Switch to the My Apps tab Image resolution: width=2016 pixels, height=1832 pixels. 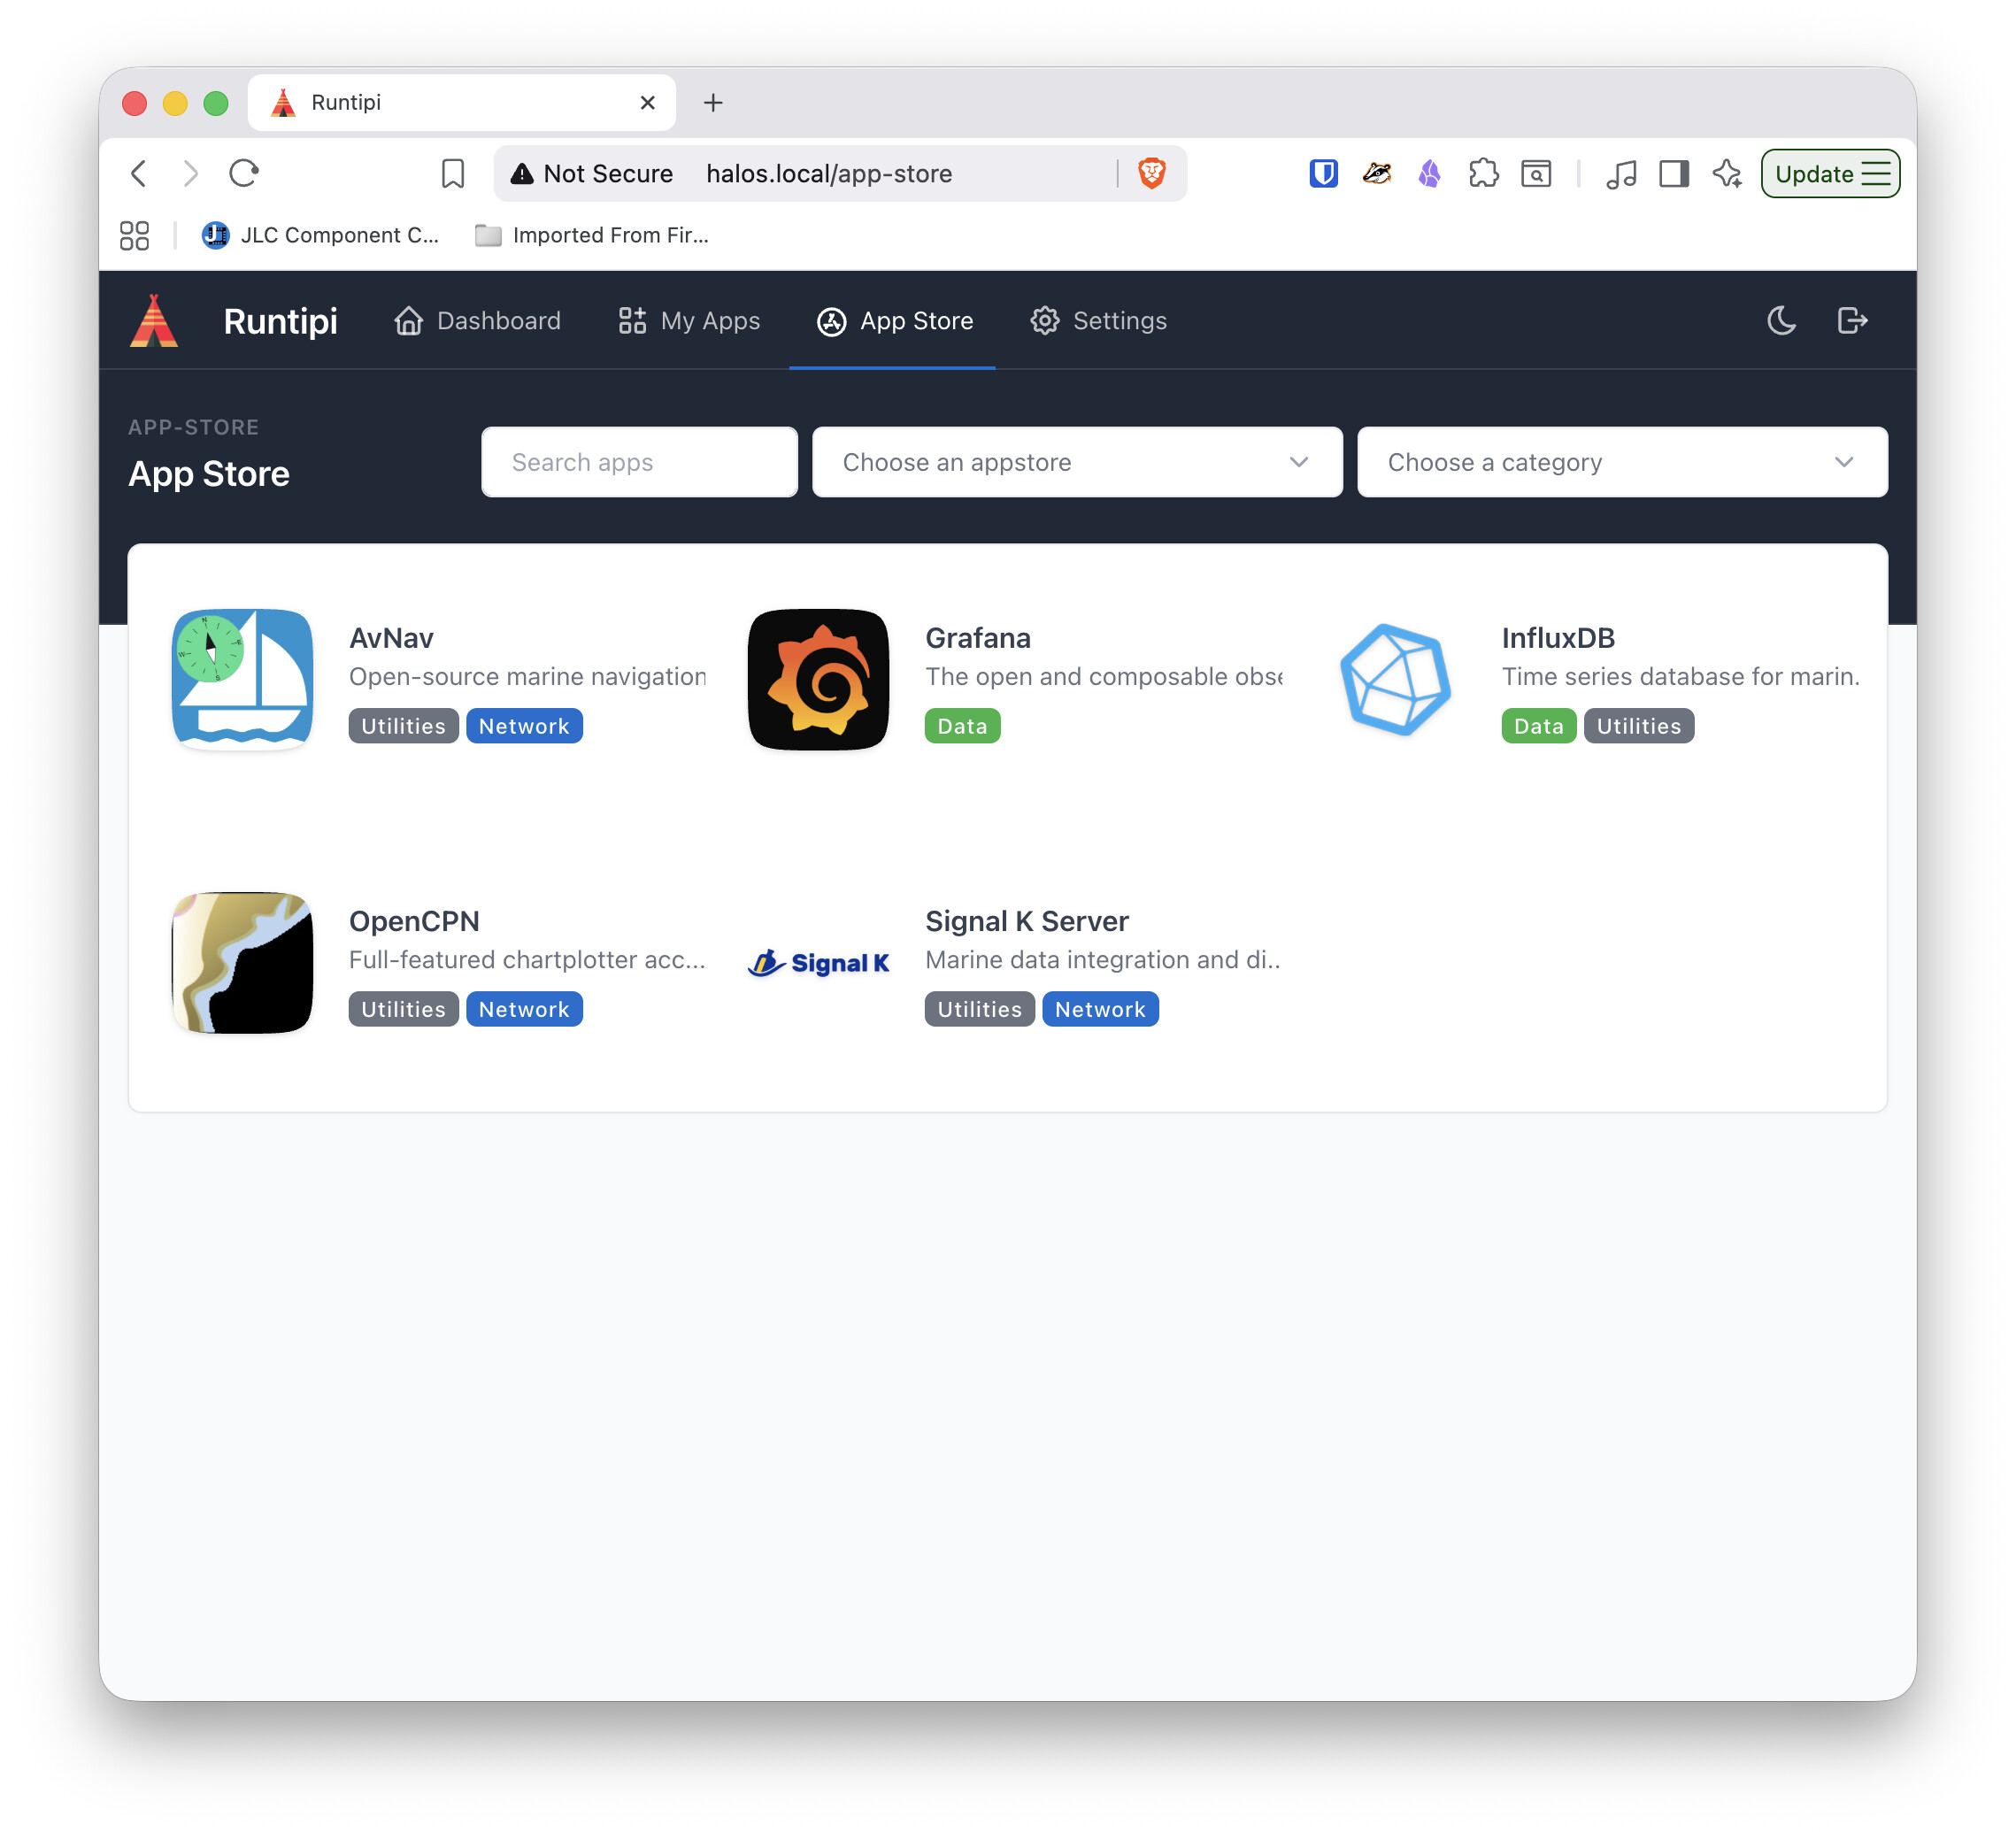coord(688,321)
